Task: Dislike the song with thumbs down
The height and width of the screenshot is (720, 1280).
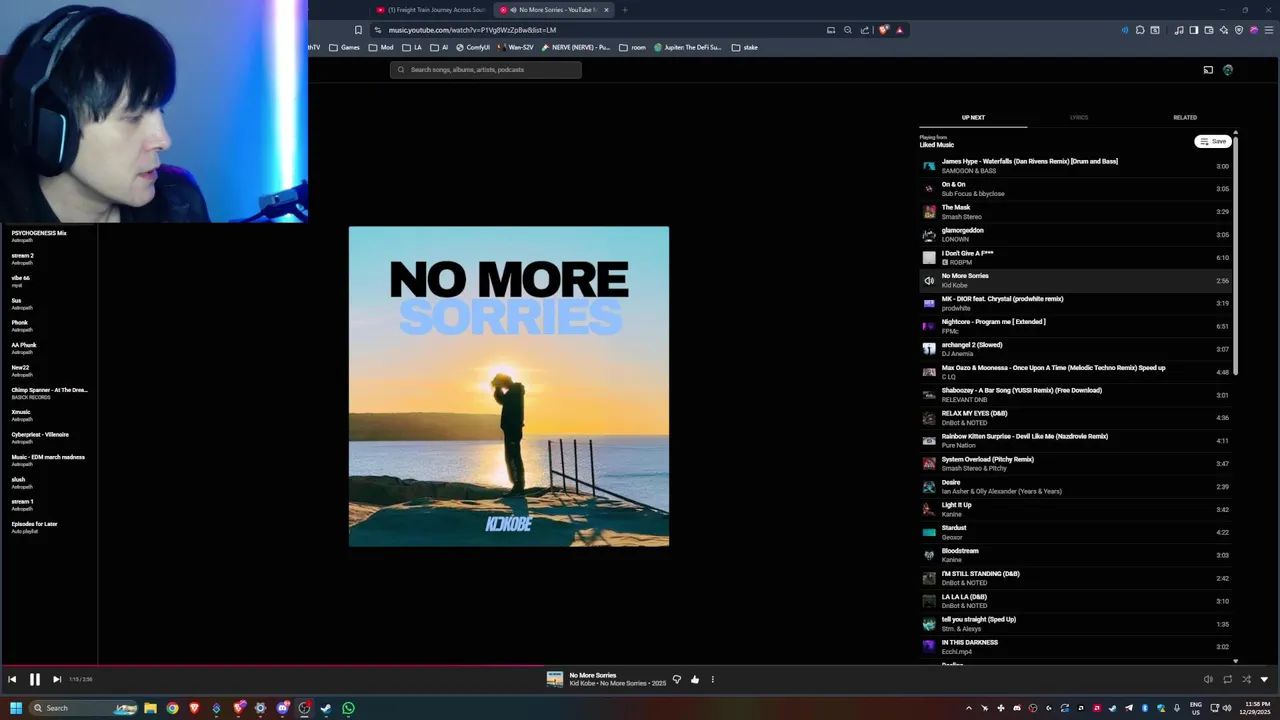Action: click(677, 680)
